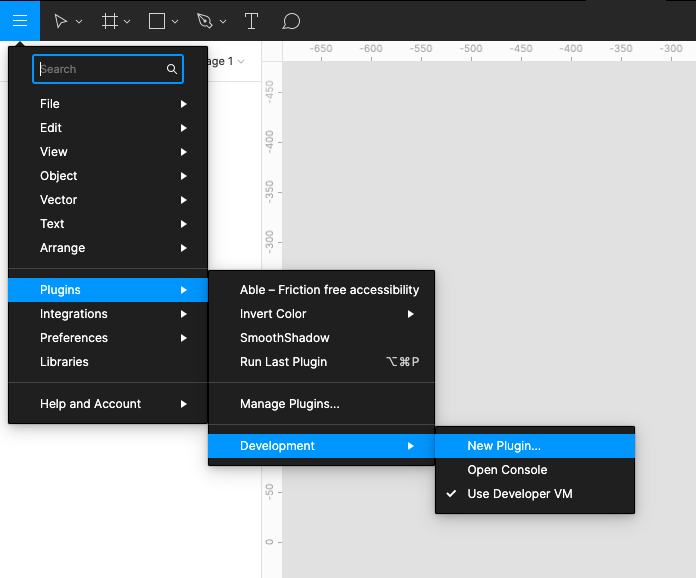Select the Rectangle shape tool icon

(157, 21)
